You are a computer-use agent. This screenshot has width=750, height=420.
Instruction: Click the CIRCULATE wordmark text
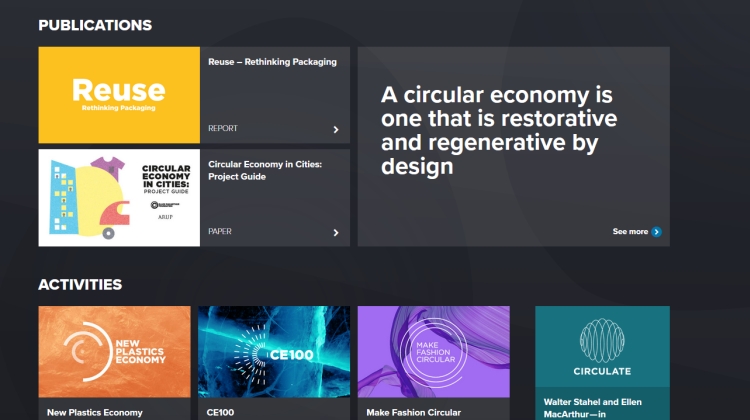pyautogui.click(x=602, y=371)
